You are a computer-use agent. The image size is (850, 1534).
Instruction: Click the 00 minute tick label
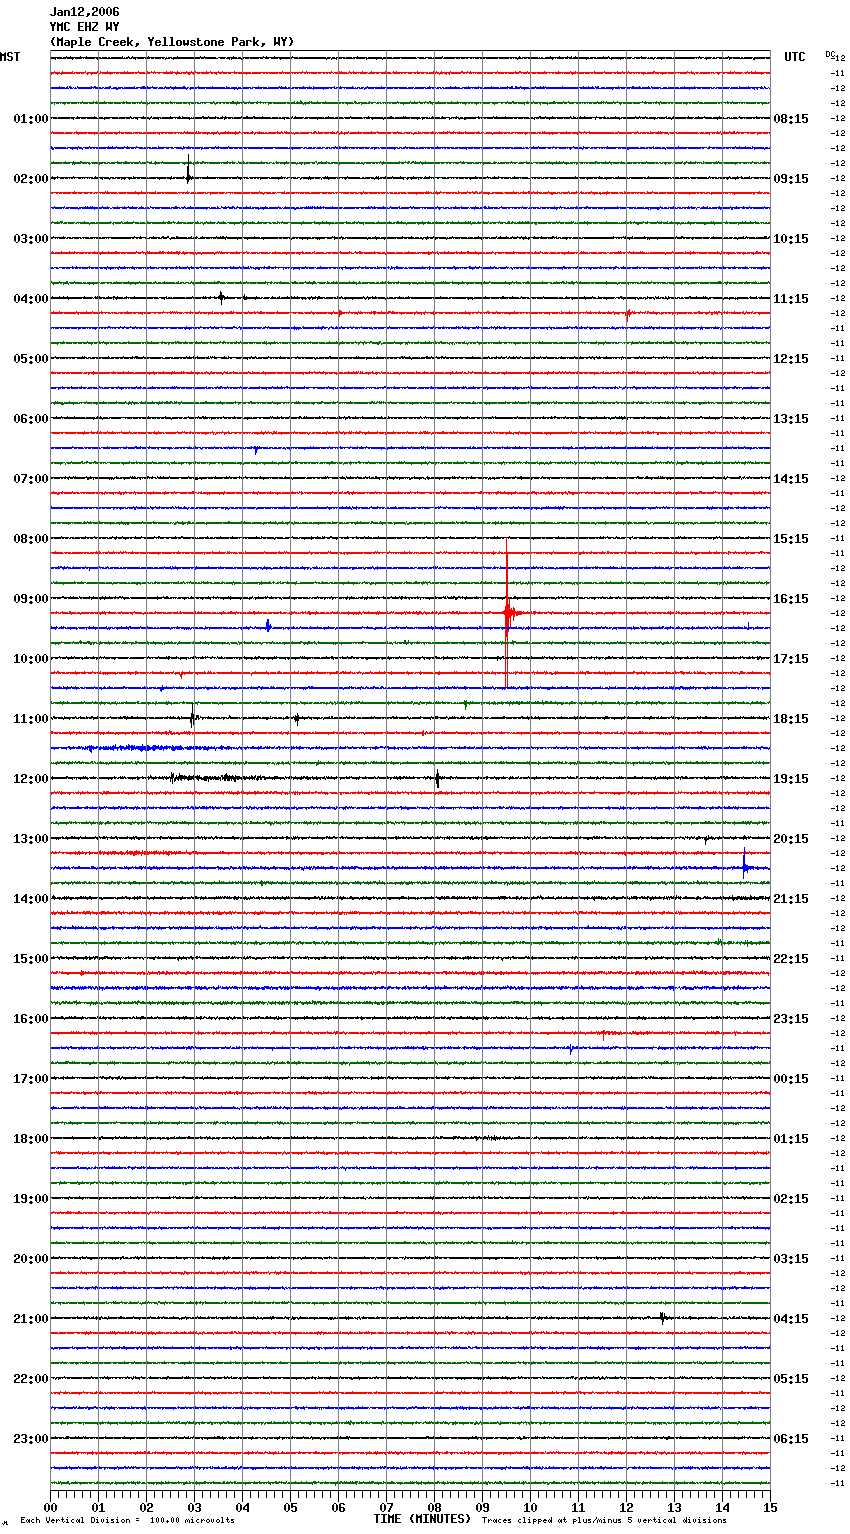pos(50,1507)
